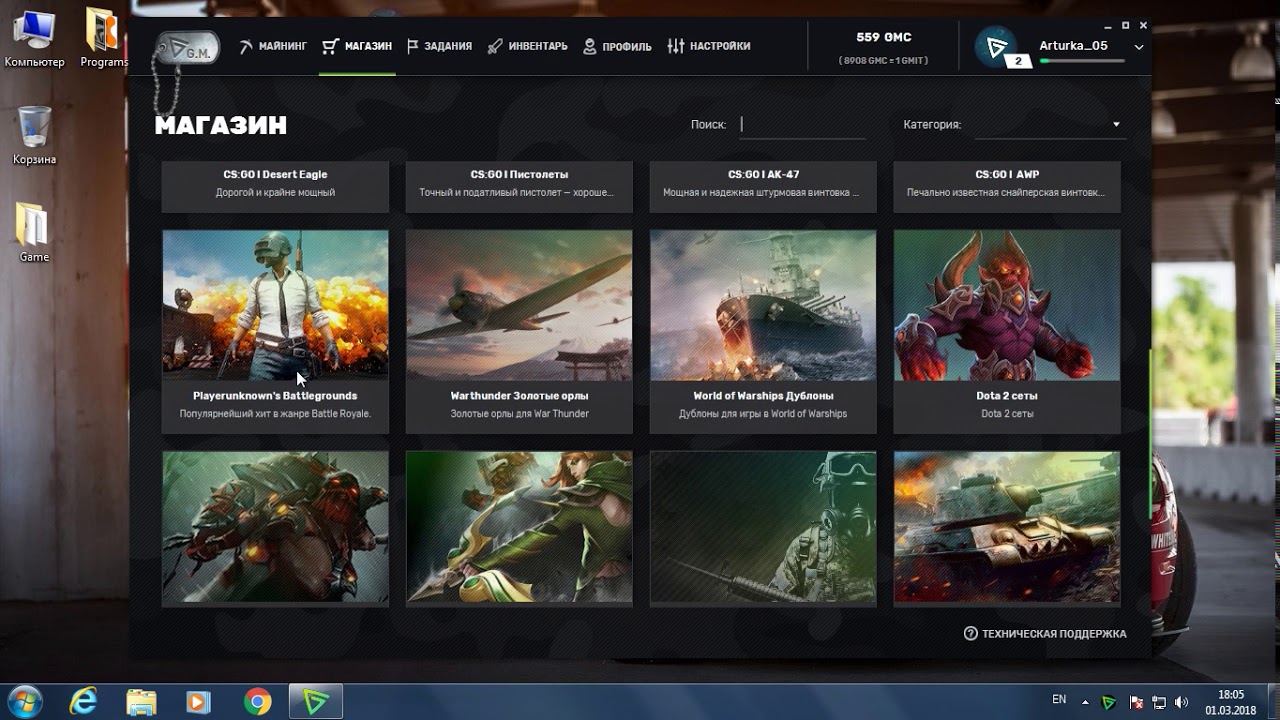Open the gas mask soldier thumbnail
This screenshot has height=720, width=1280.
(763, 527)
